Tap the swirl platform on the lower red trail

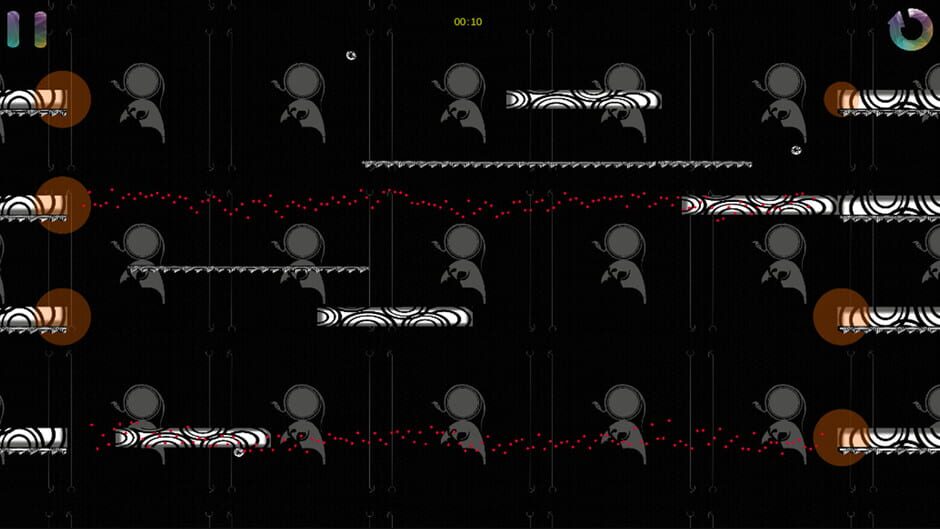(x=192, y=438)
